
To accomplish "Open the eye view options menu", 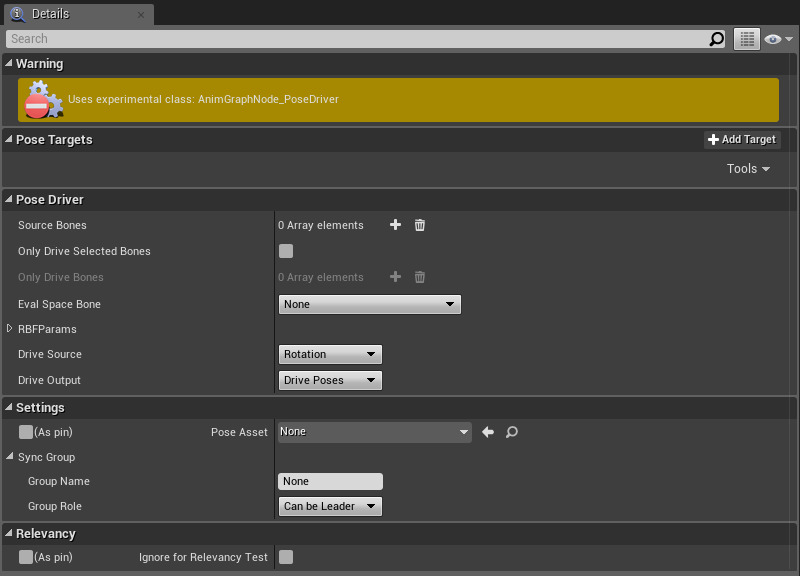I will coord(778,39).
